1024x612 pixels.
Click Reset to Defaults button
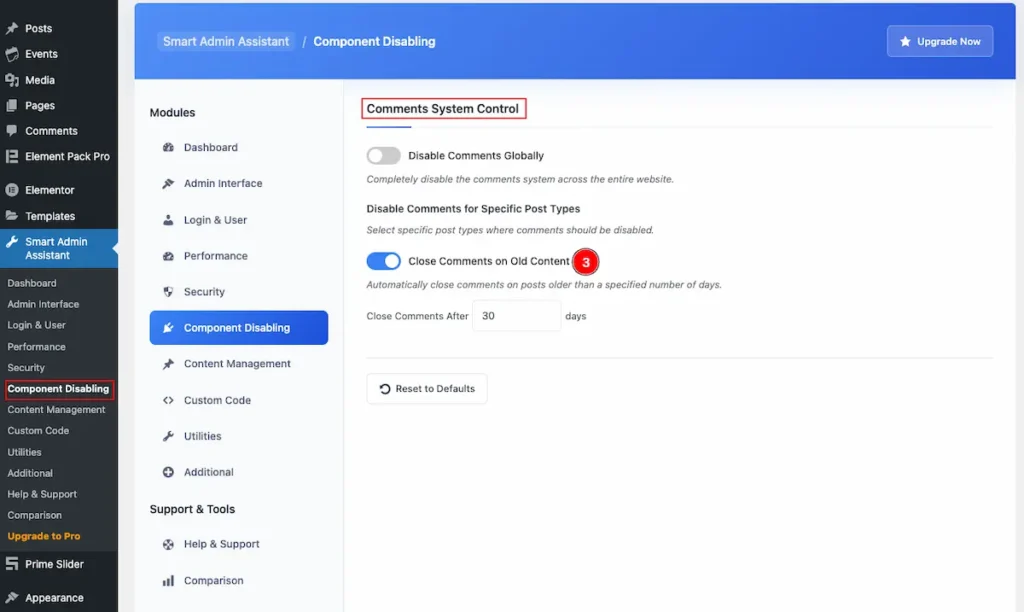pyautogui.click(x=426, y=389)
